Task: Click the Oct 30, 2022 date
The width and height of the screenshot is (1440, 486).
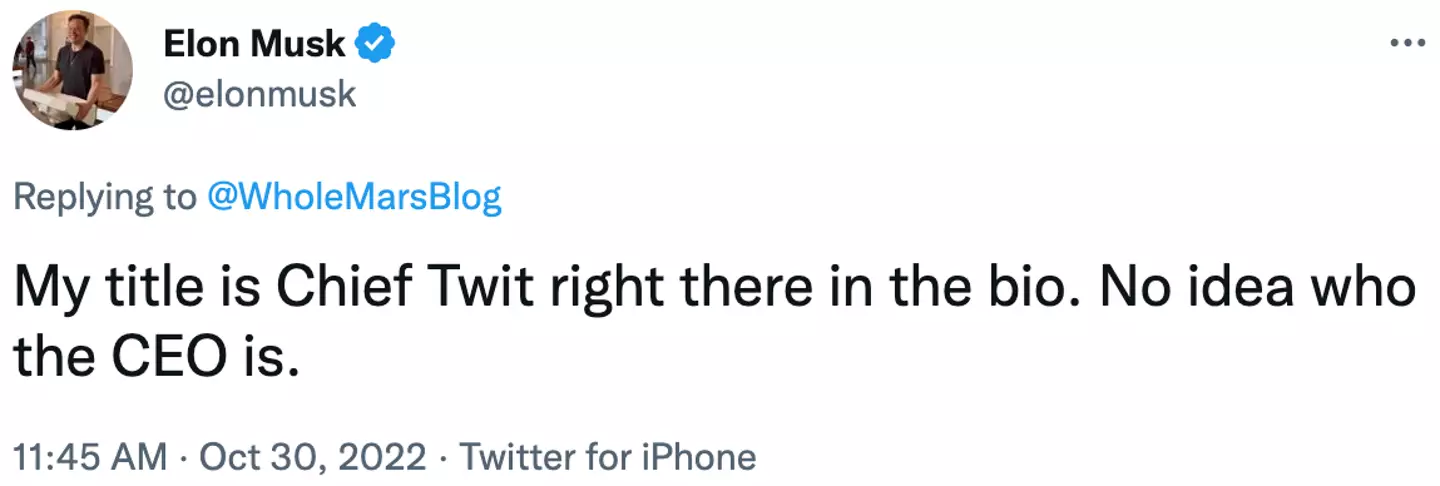Action: (313, 457)
